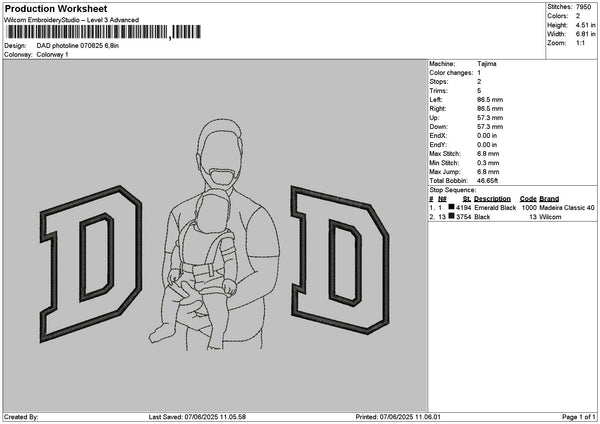This screenshot has width=600, height=424.
Task: Select the Min Stitch value 0.3 mm
Action: 488,163
